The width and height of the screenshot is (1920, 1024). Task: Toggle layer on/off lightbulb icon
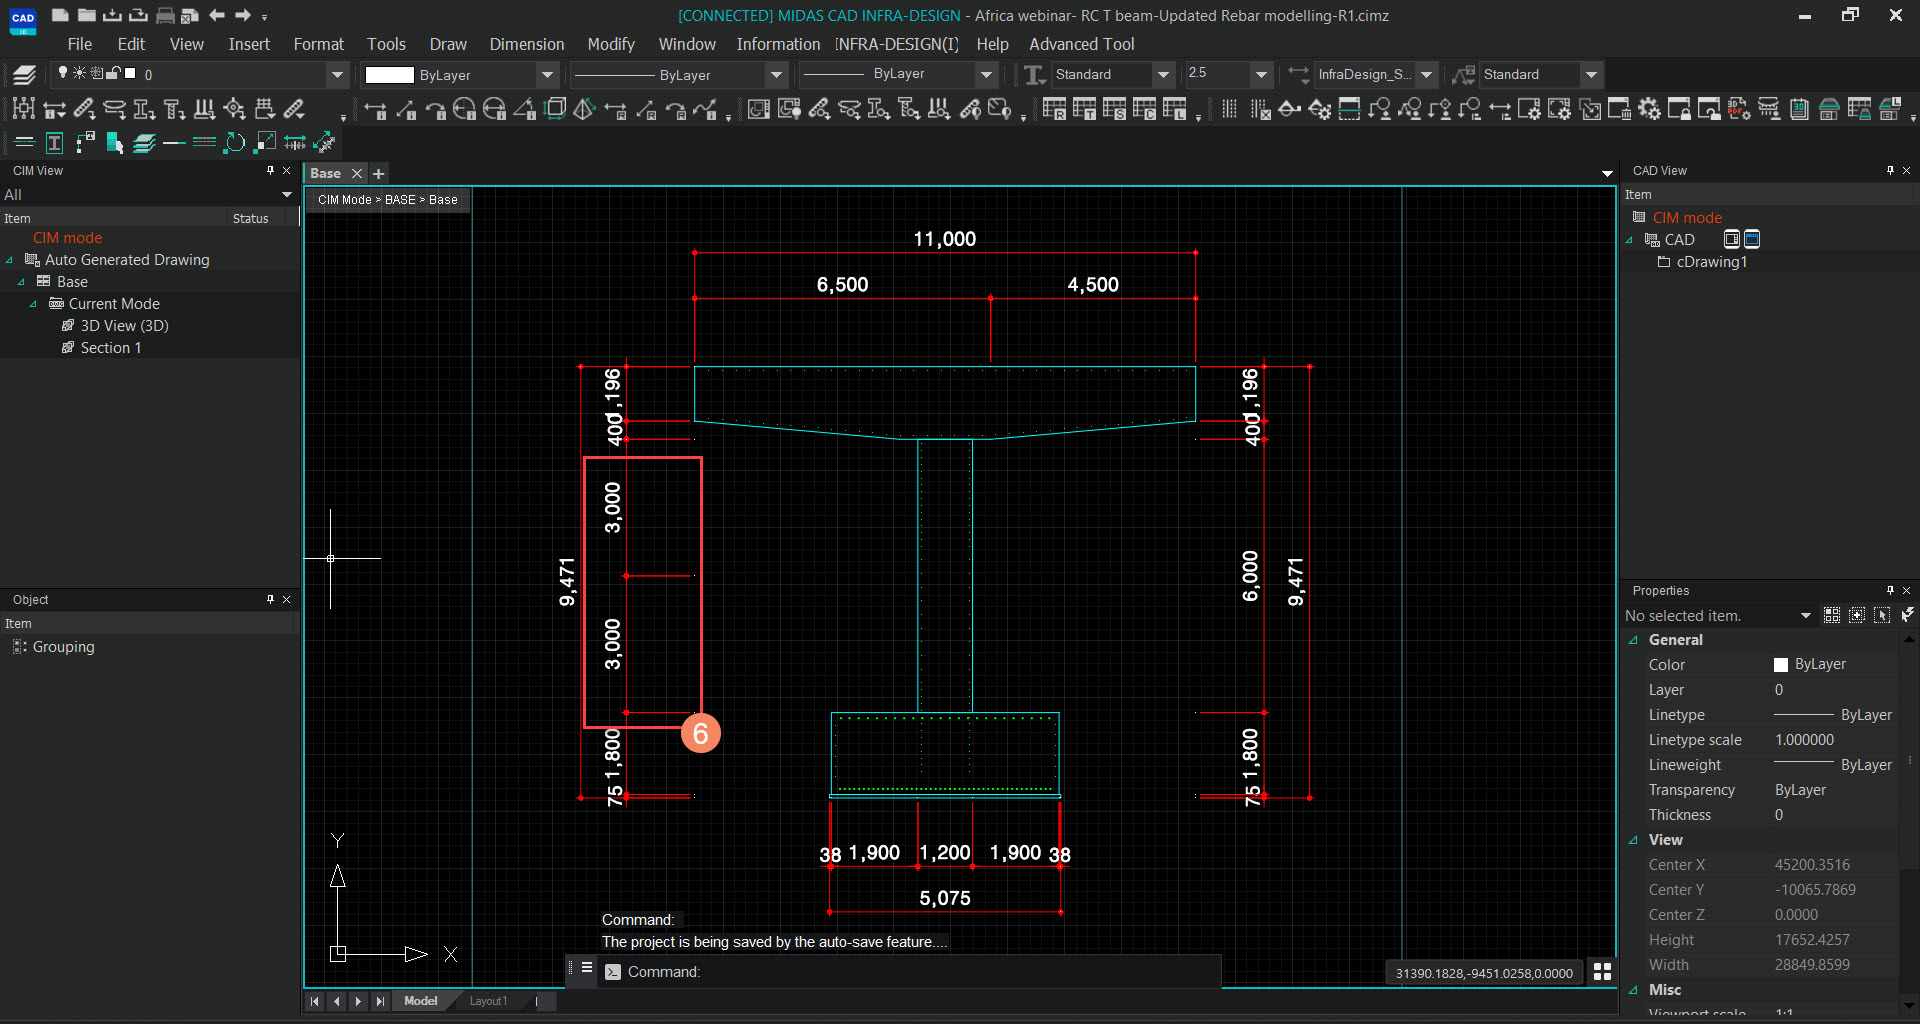(63, 73)
